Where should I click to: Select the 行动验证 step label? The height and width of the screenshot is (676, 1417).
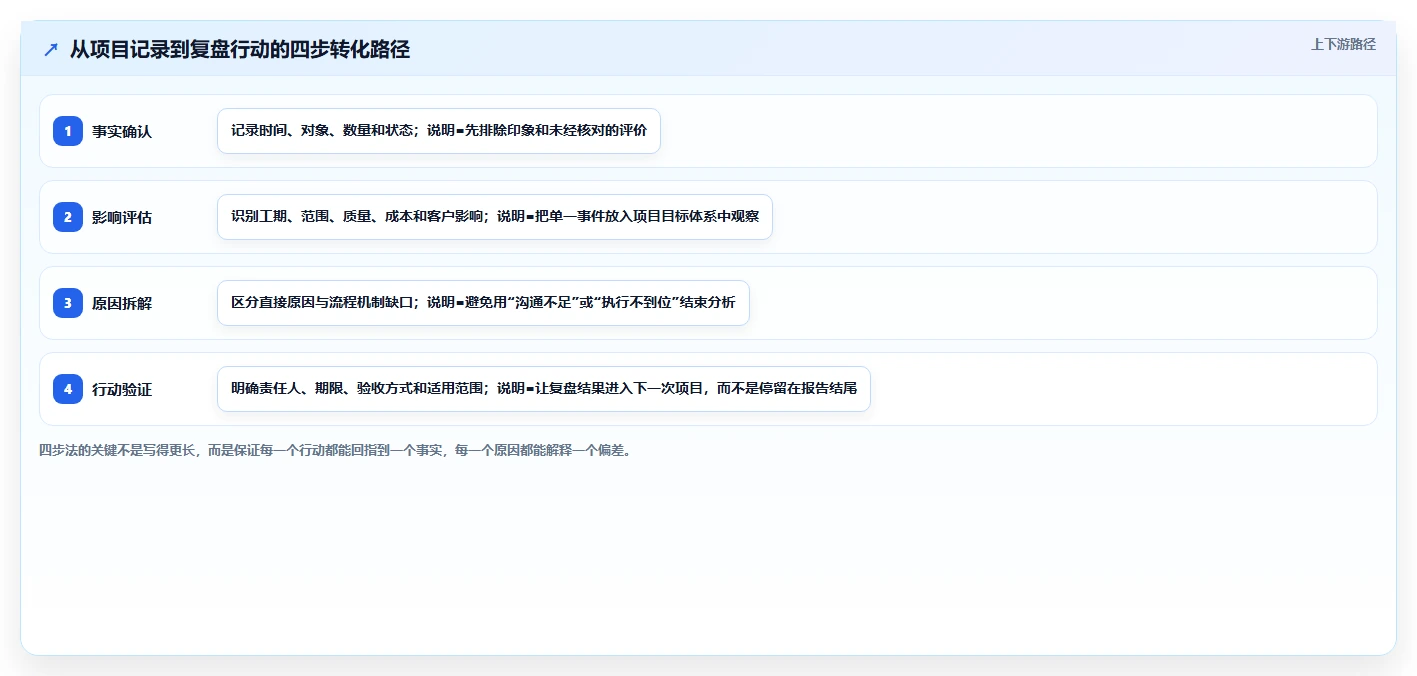coord(122,389)
